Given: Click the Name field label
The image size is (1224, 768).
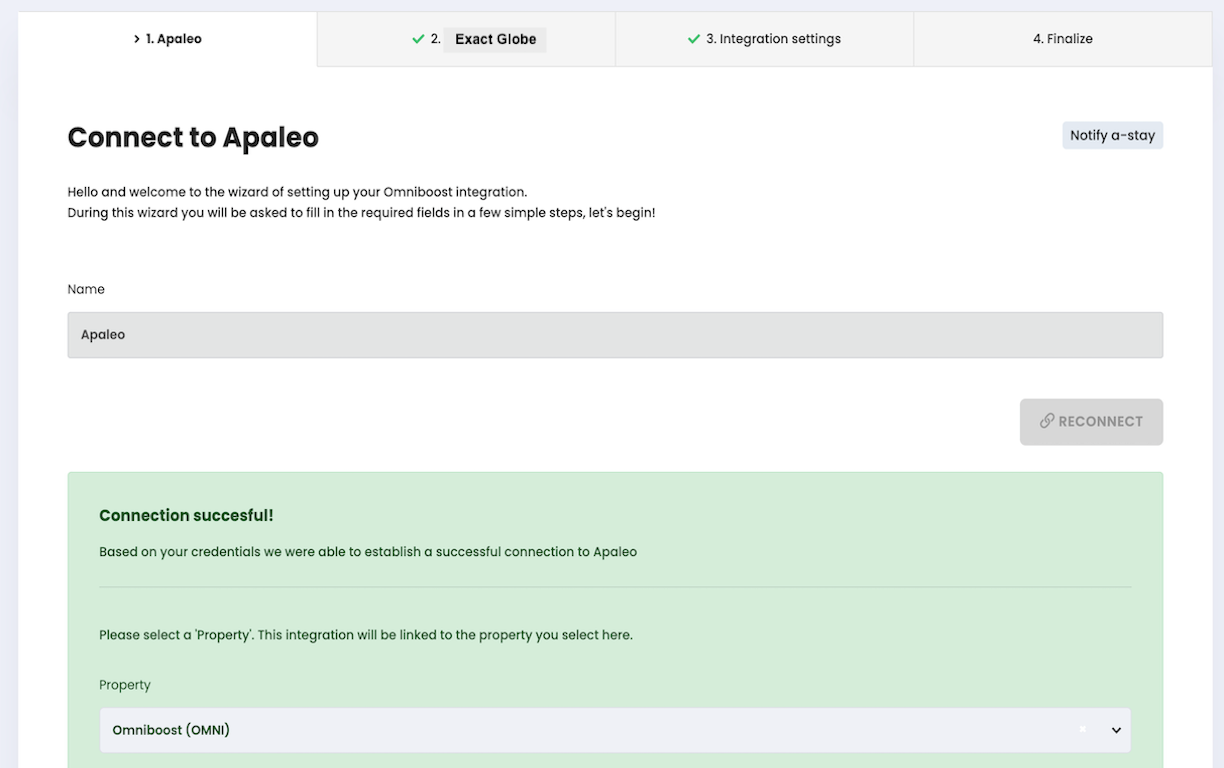Looking at the screenshot, I should pos(86,289).
